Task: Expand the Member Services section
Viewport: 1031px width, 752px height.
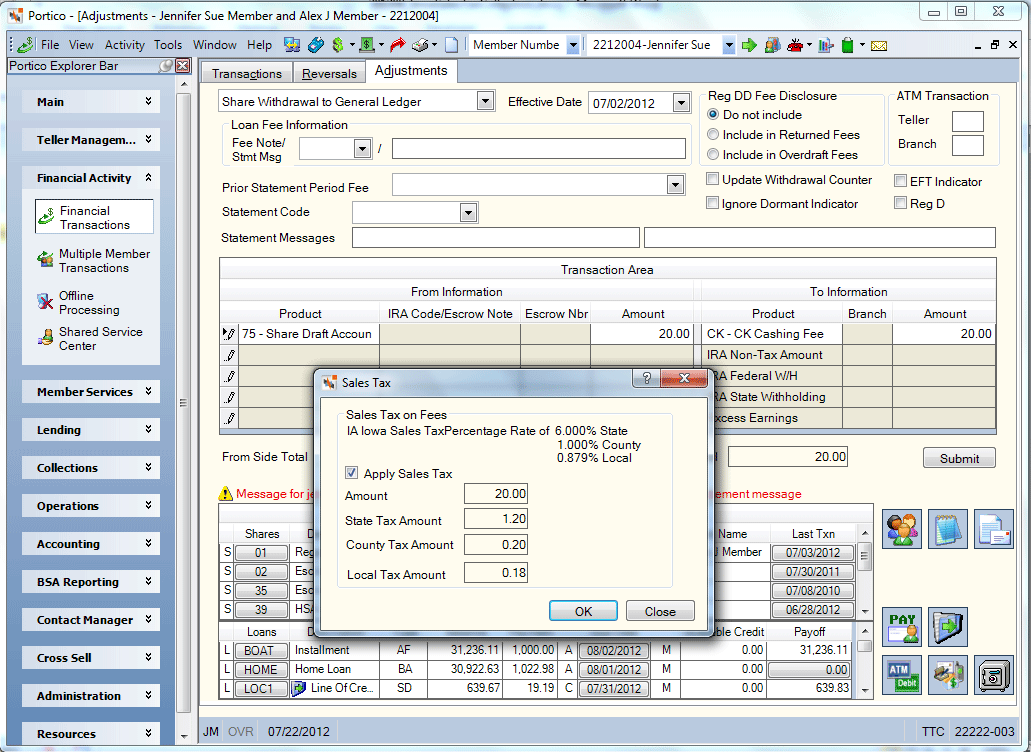Action: click(91, 391)
